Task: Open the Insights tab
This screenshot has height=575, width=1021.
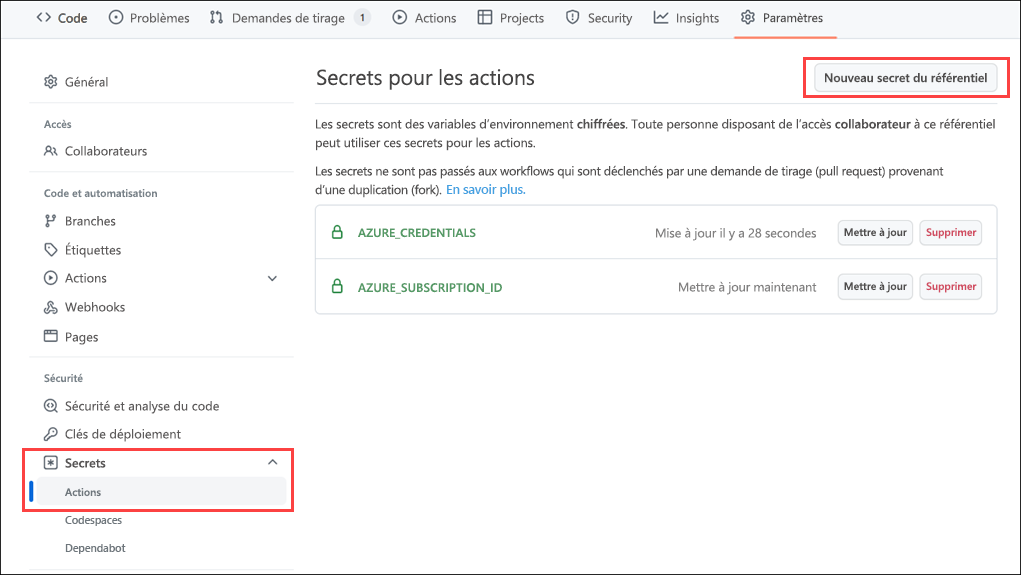Action: tap(686, 18)
